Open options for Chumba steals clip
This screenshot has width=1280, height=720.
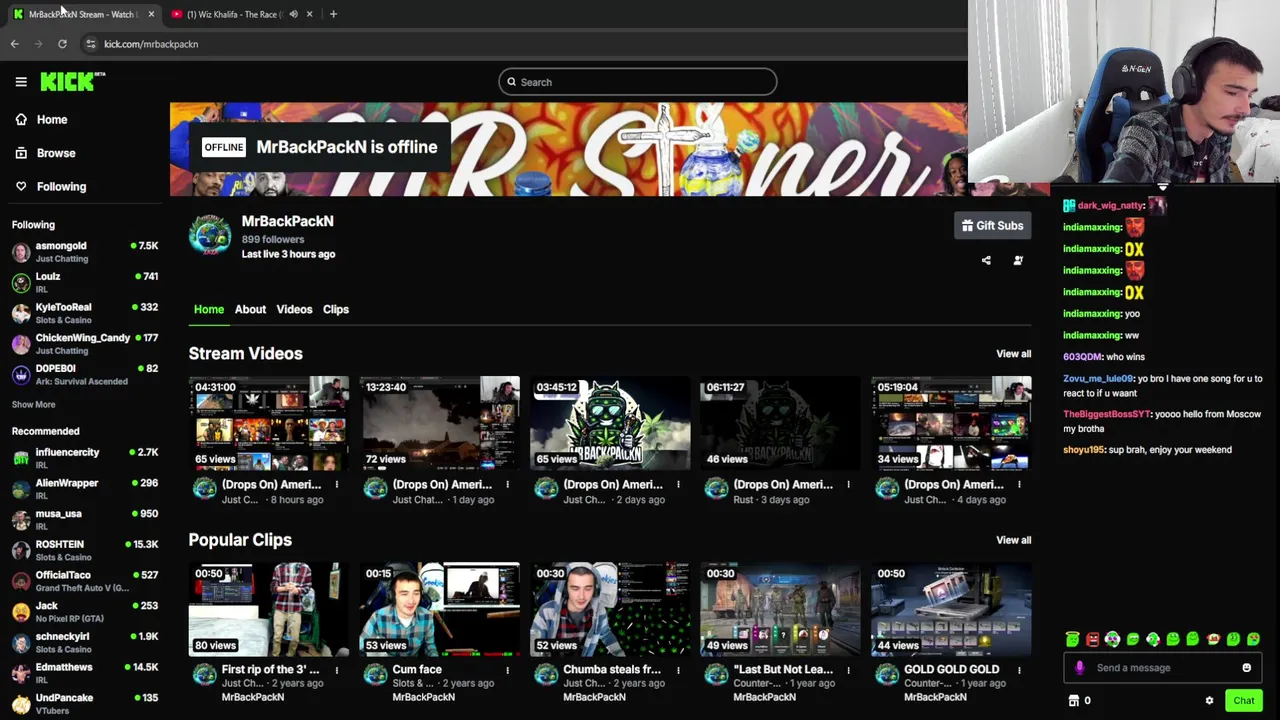coord(678,670)
